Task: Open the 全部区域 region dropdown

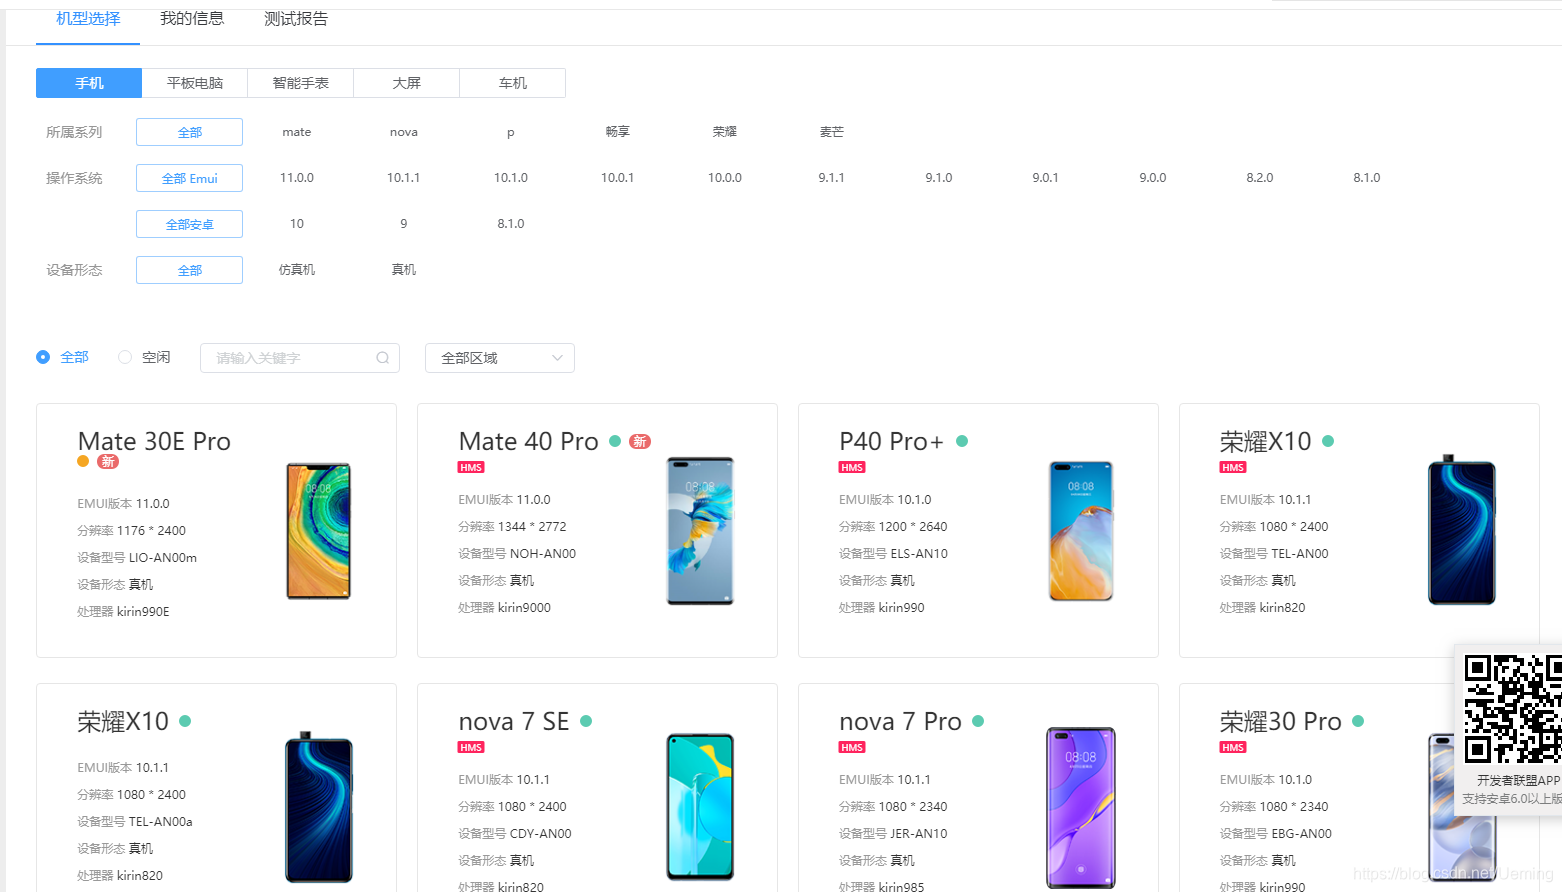Action: [x=500, y=358]
